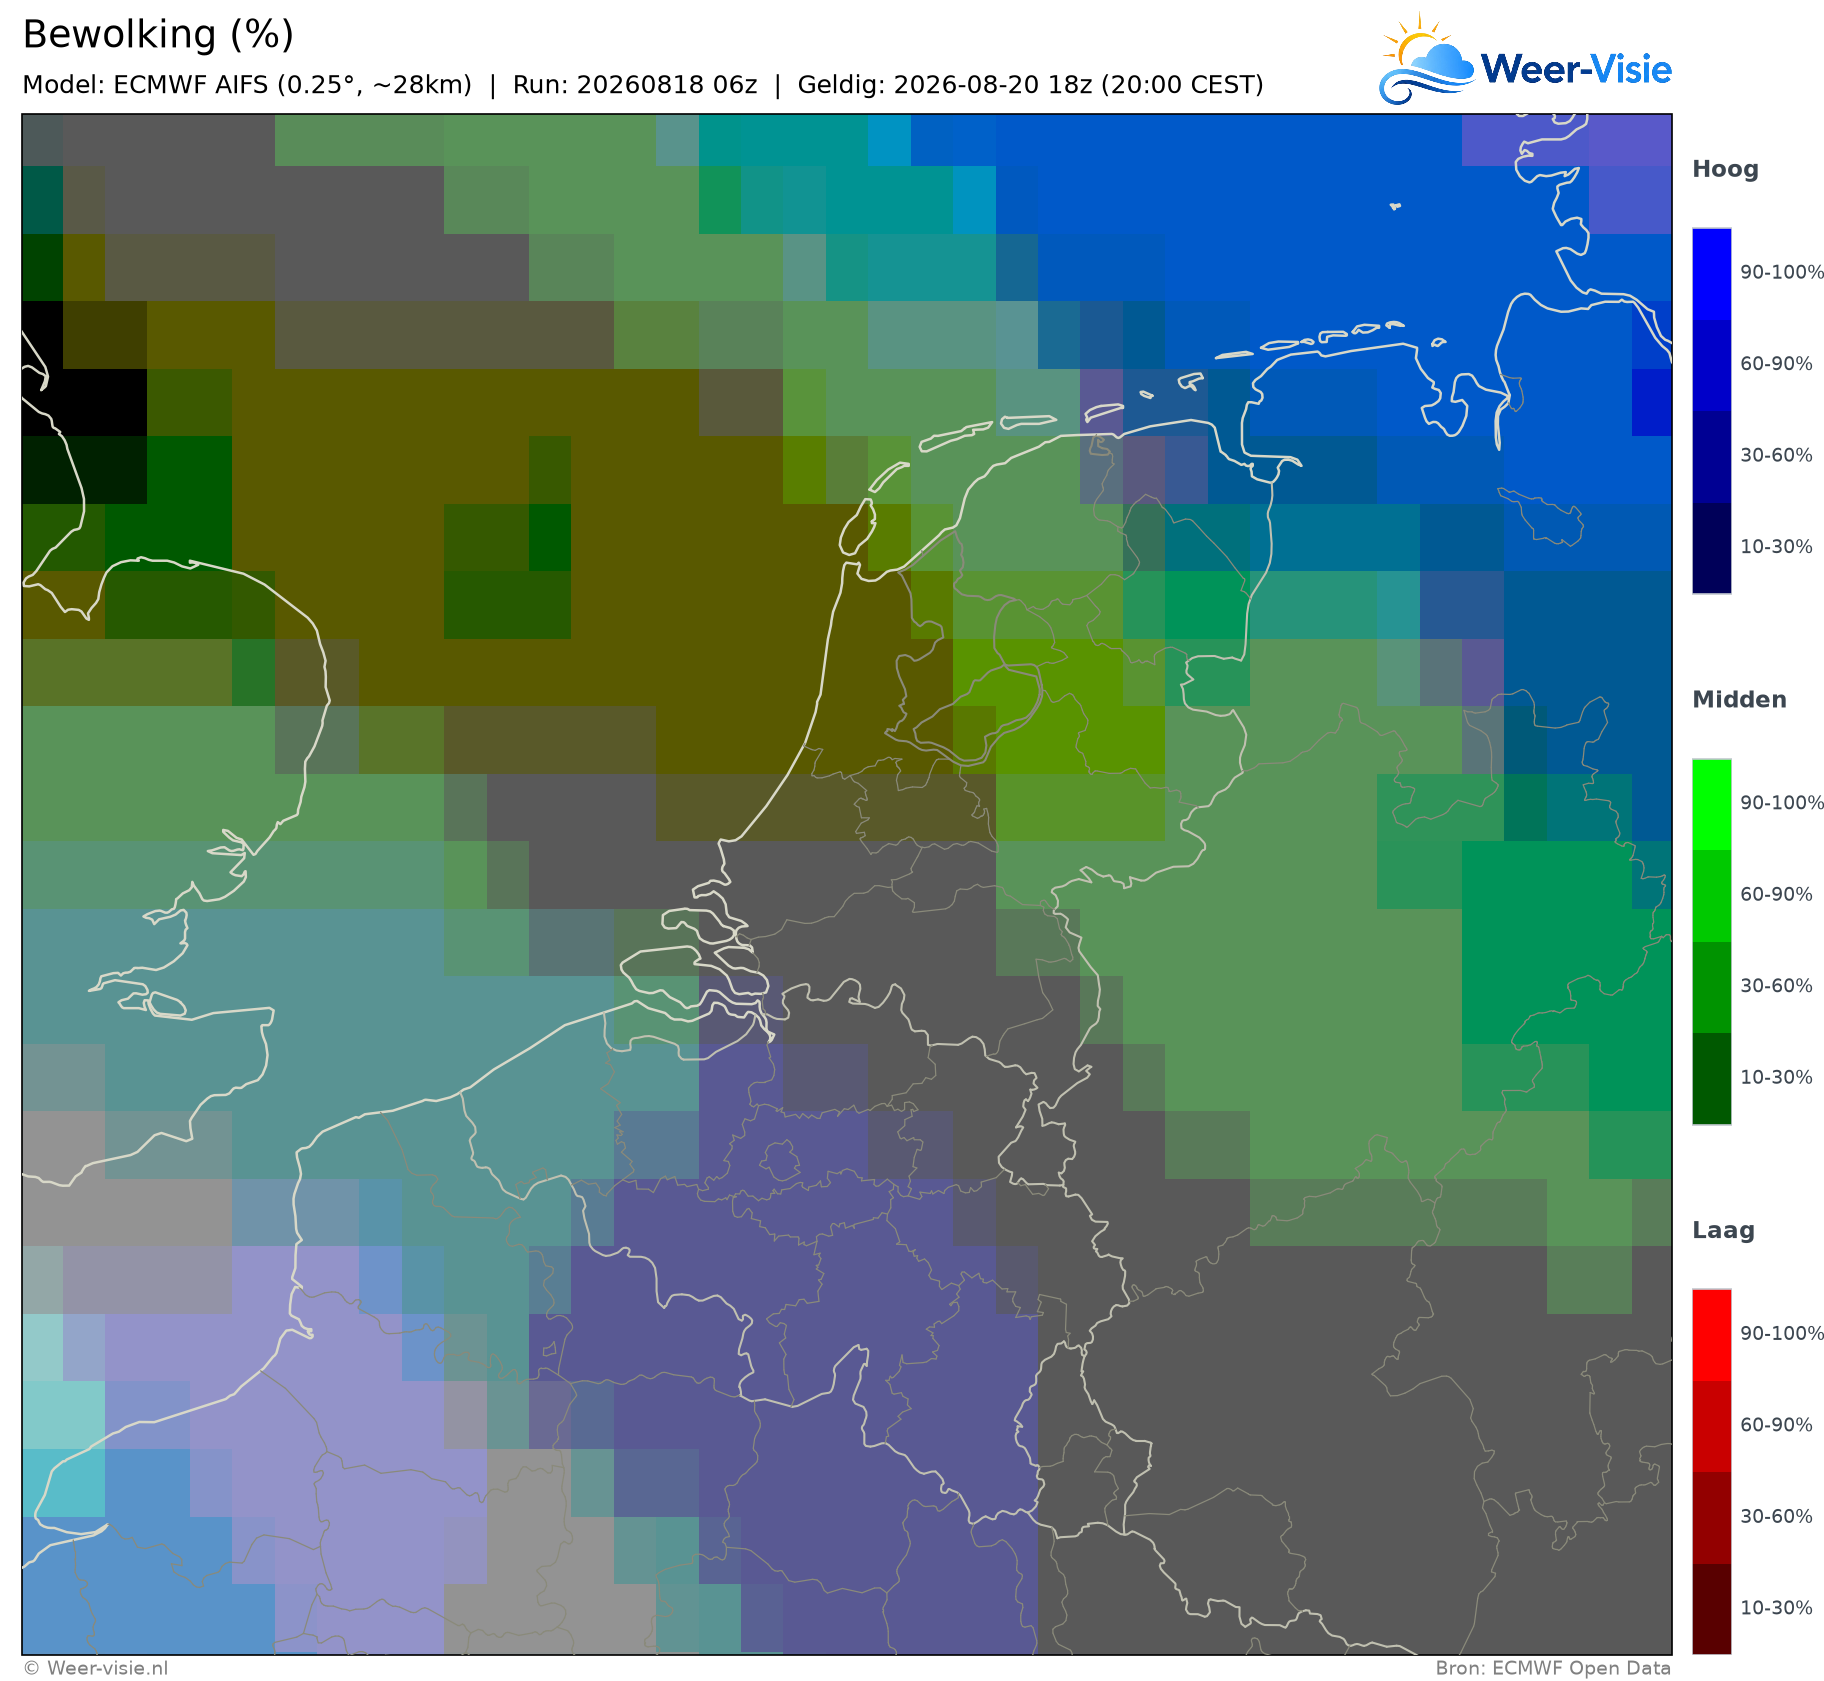Image resolution: width=1824 pixels, height=1681 pixels.
Task: Select the Midden 10-30% dark green swatch
Action: coord(1711,1078)
